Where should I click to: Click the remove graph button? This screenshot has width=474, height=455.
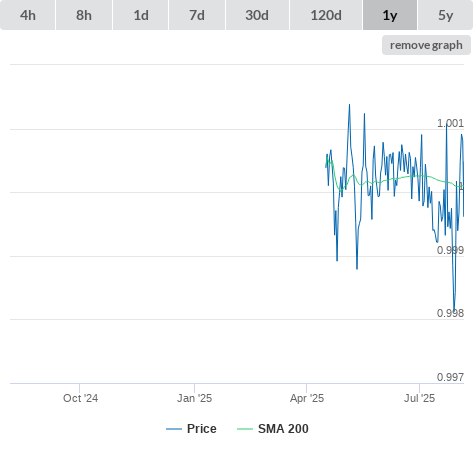click(x=426, y=45)
